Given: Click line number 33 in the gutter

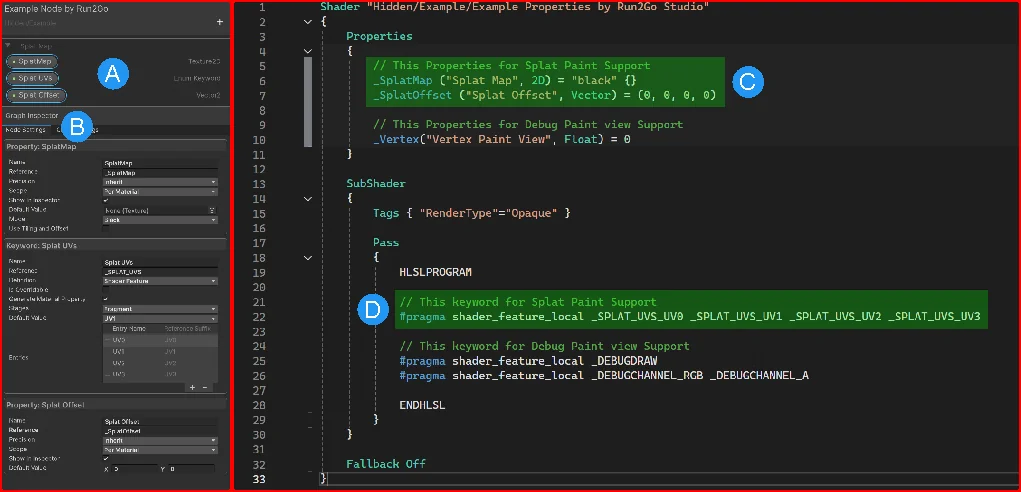Looking at the screenshot, I should (259, 479).
